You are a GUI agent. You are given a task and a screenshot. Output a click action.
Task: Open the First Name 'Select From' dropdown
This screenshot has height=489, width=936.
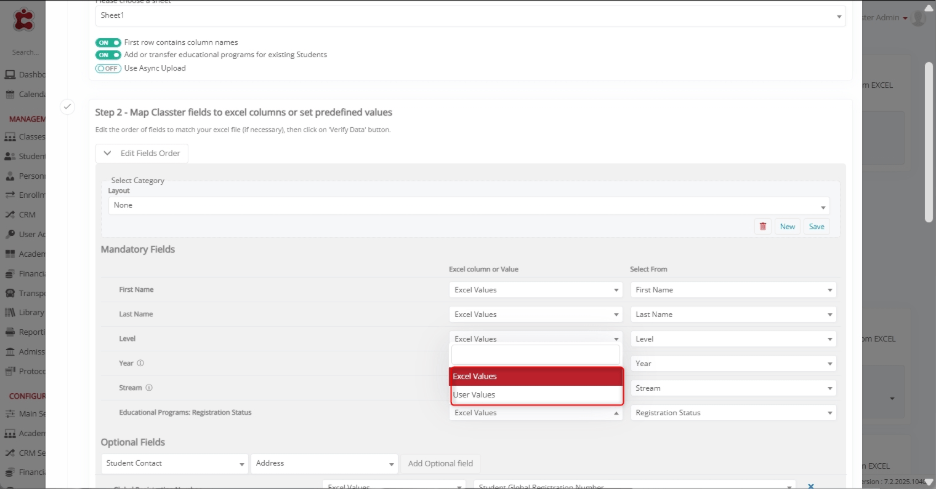click(733, 290)
